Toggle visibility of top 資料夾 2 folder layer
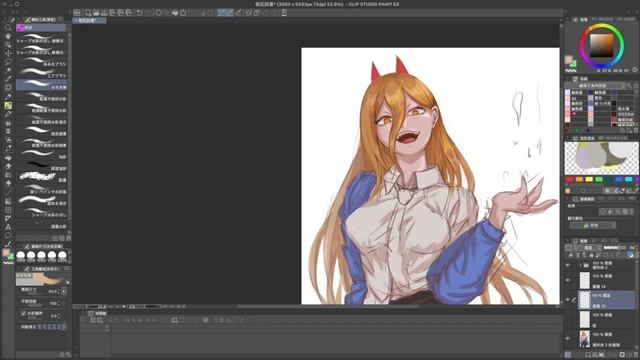The width and height of the screenshot is (640, 360). pyautogui.click(x=568, y=265)
